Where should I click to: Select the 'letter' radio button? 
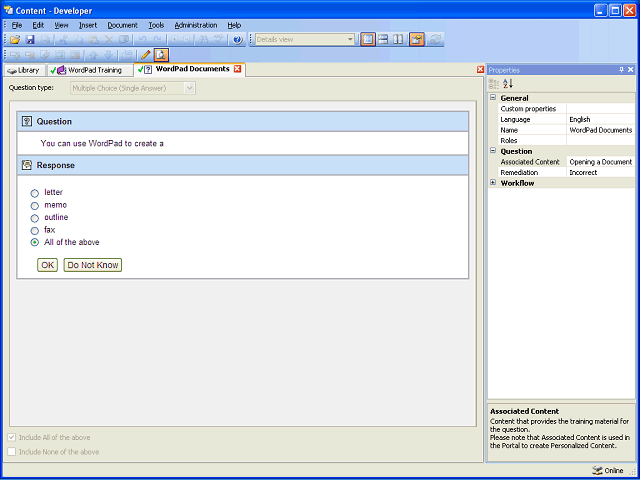coord(35,193)
